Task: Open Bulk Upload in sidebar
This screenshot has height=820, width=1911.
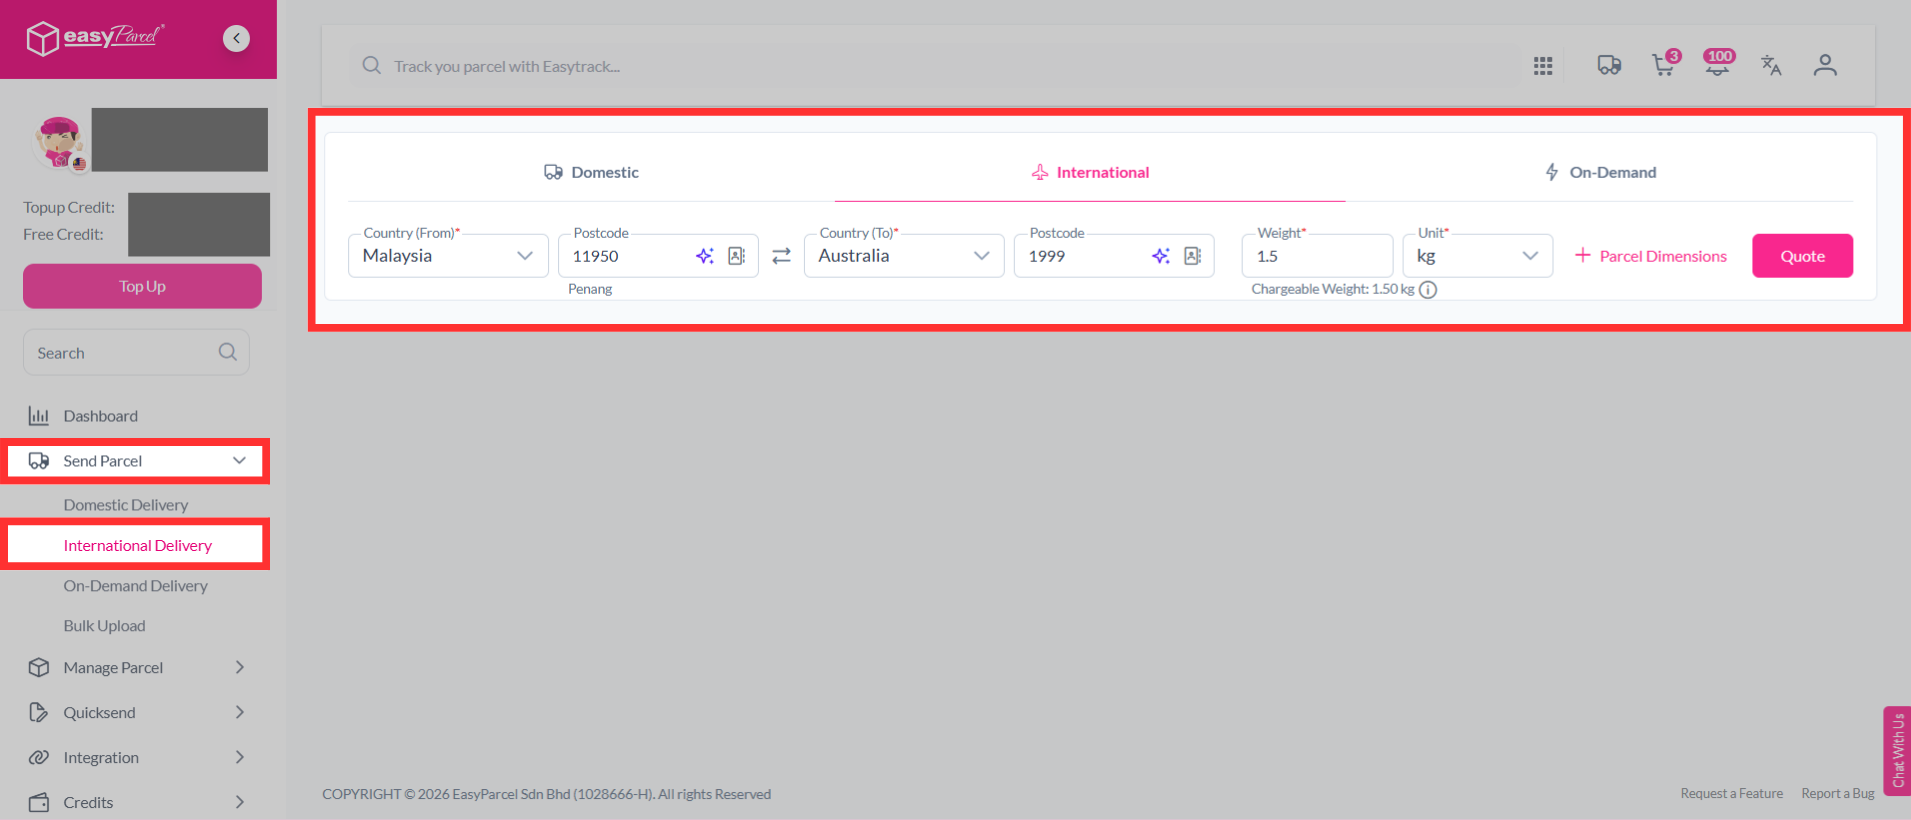Action: click(105, 626)
